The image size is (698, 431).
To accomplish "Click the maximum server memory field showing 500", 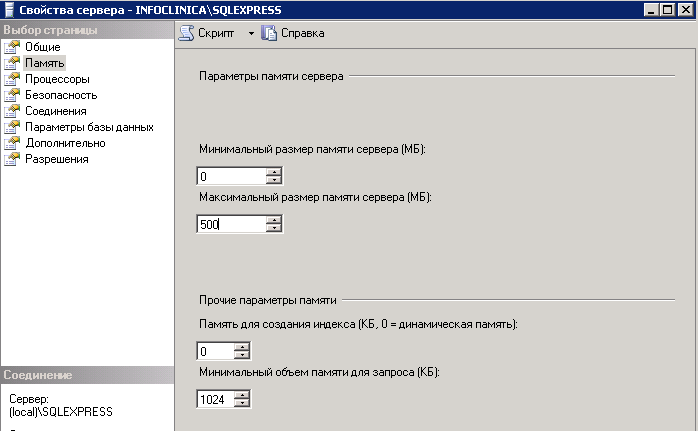I will 231,224.
